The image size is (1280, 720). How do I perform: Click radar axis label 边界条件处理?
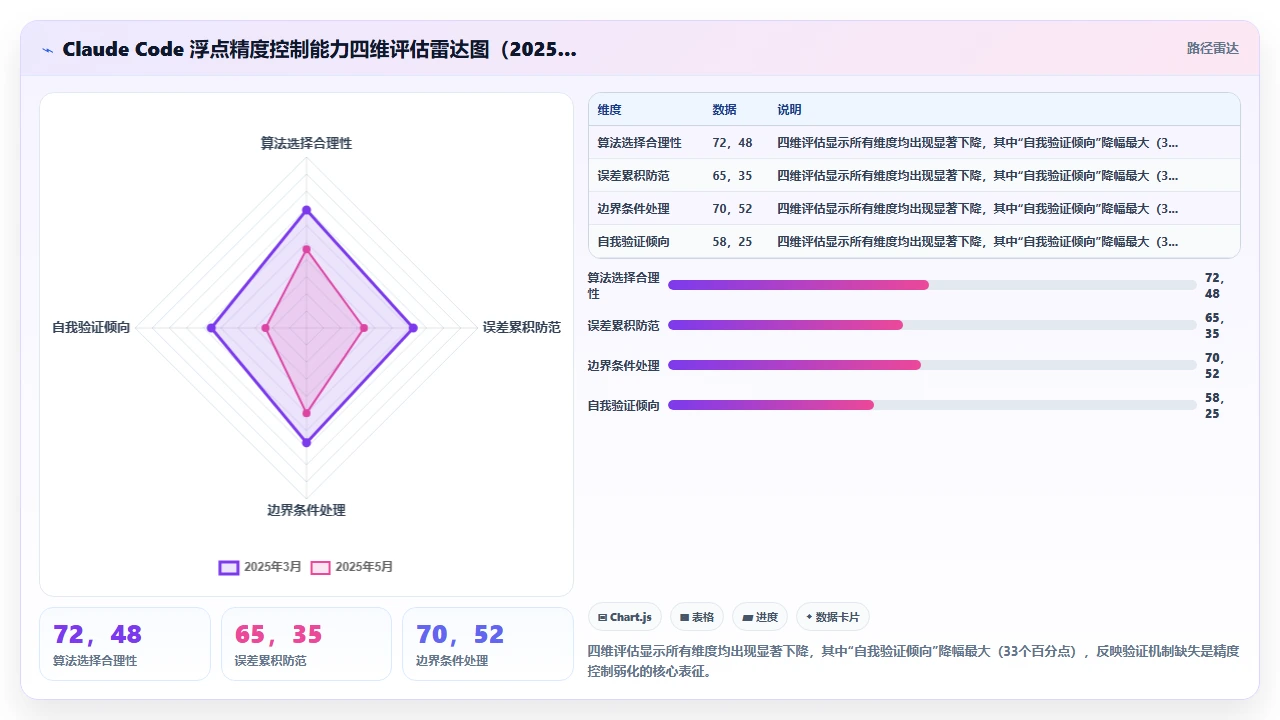click(x=306, y=510)
